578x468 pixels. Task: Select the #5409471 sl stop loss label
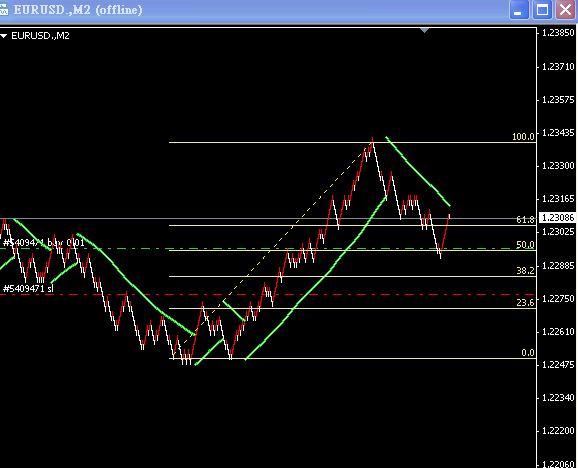coord(28,289)
